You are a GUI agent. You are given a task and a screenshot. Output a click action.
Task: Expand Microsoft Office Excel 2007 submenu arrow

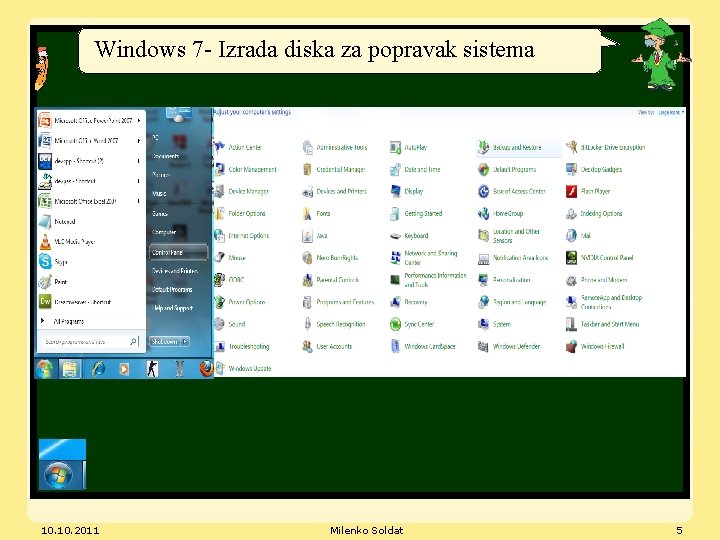139,201
